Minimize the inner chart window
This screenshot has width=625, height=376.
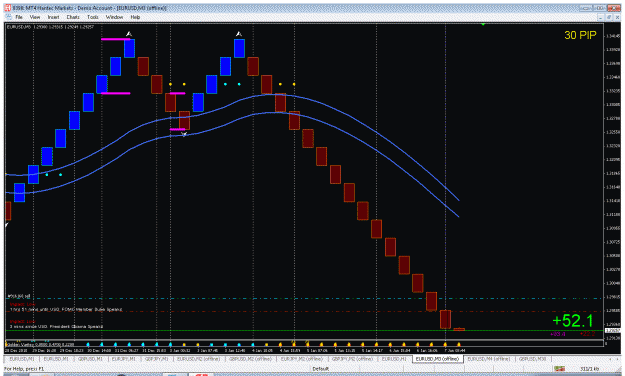click(601, 17)
